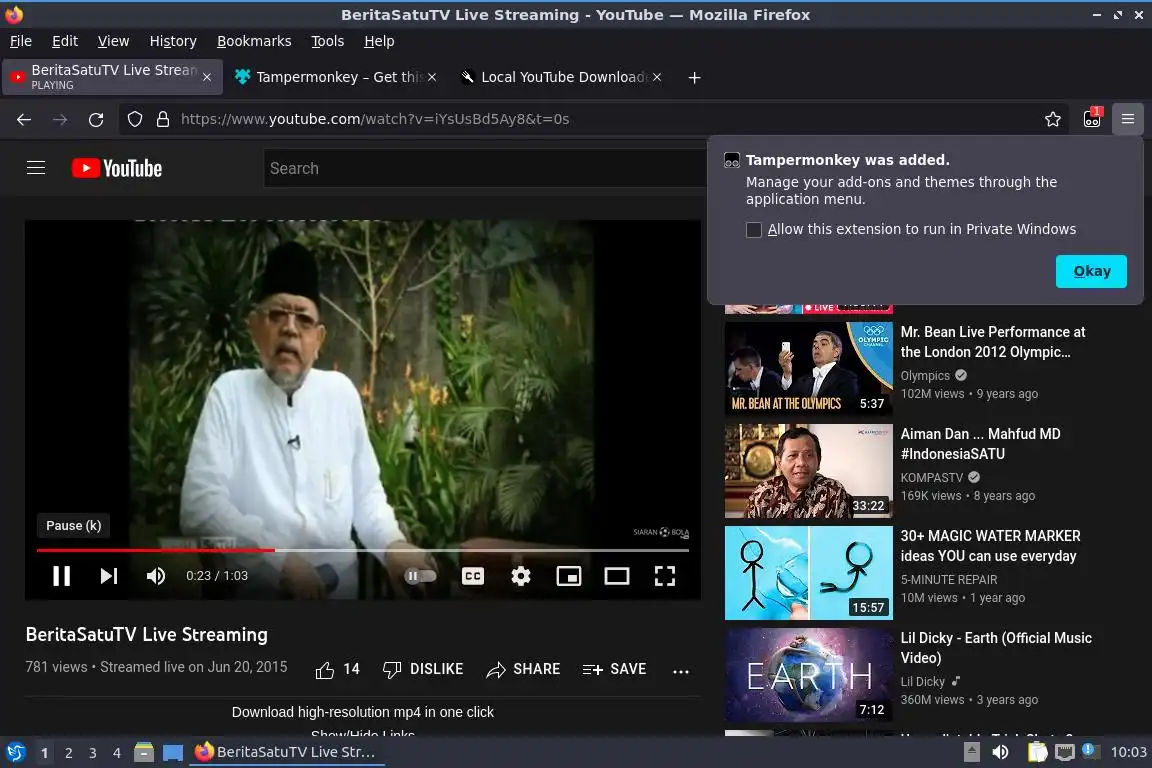This screenshot has height=768, width=1152.
Task: Open clipboard manager tray icon
Action: click(x=1037, y=753)
